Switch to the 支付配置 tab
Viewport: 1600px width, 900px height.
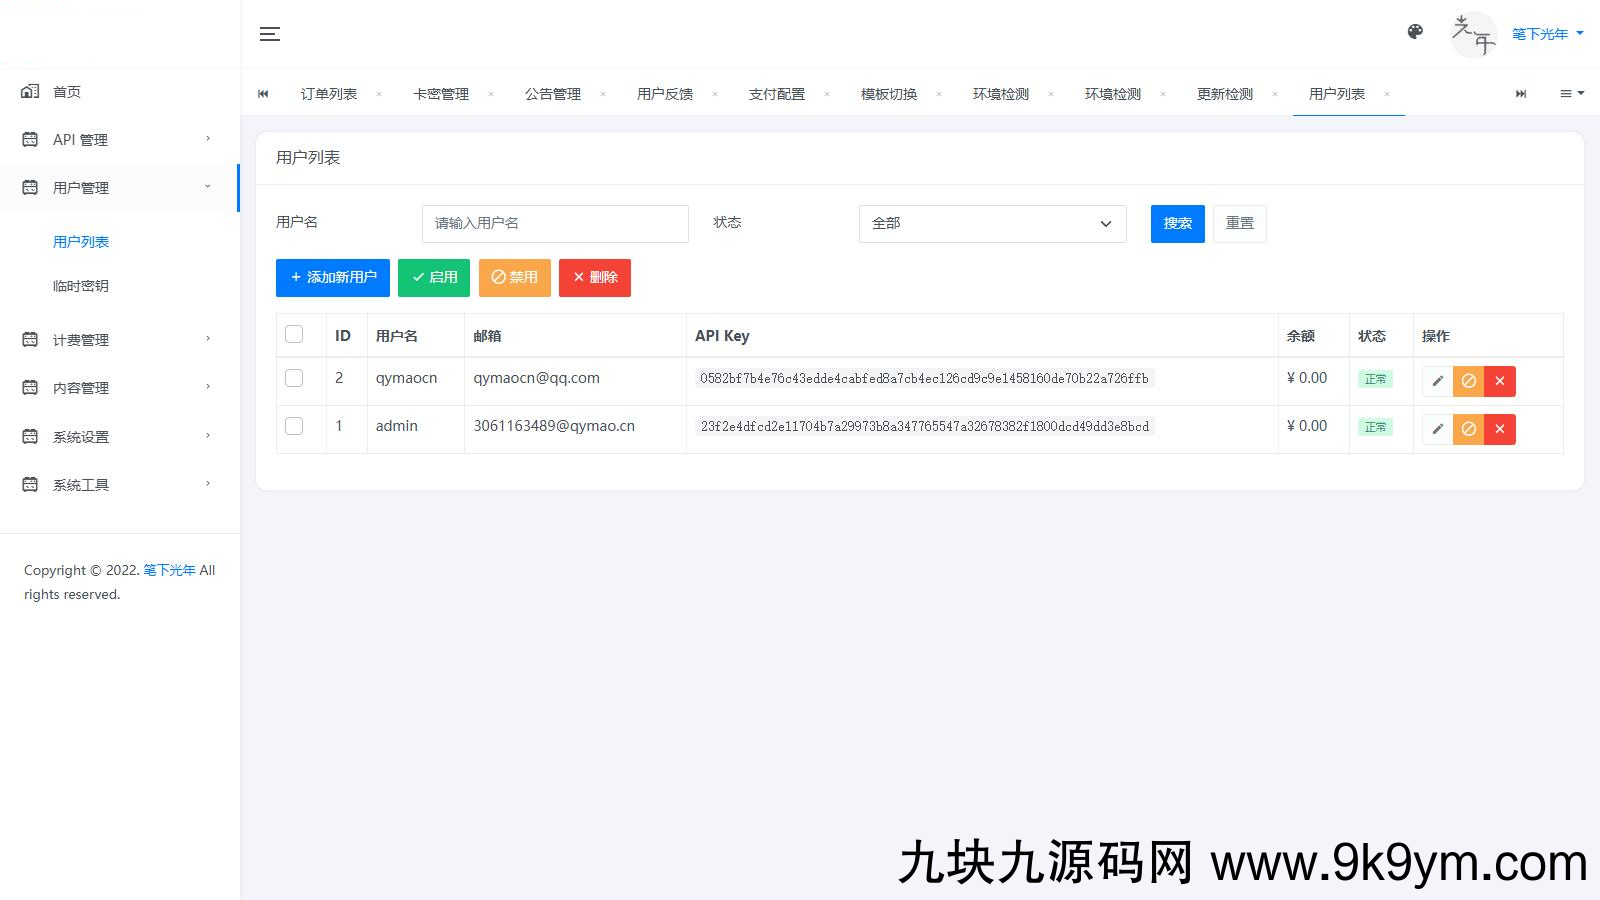[x=776, y=94]
